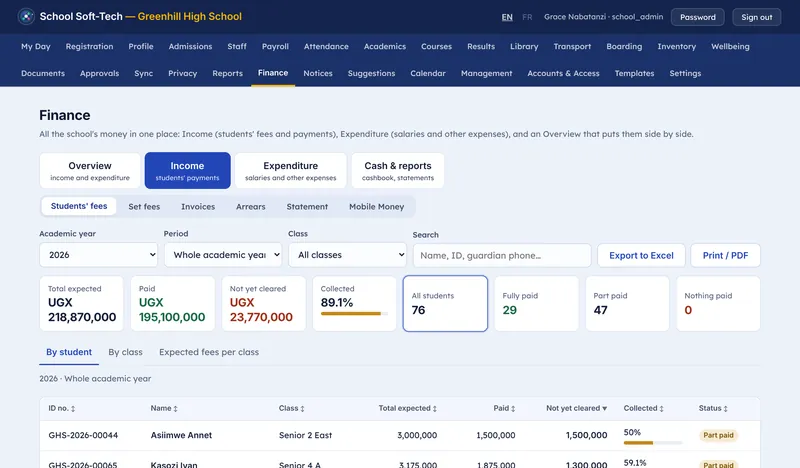Sort table by Name column
Image resolution: width=800 pixels, height=468 pixels.
tap(164, 408)
